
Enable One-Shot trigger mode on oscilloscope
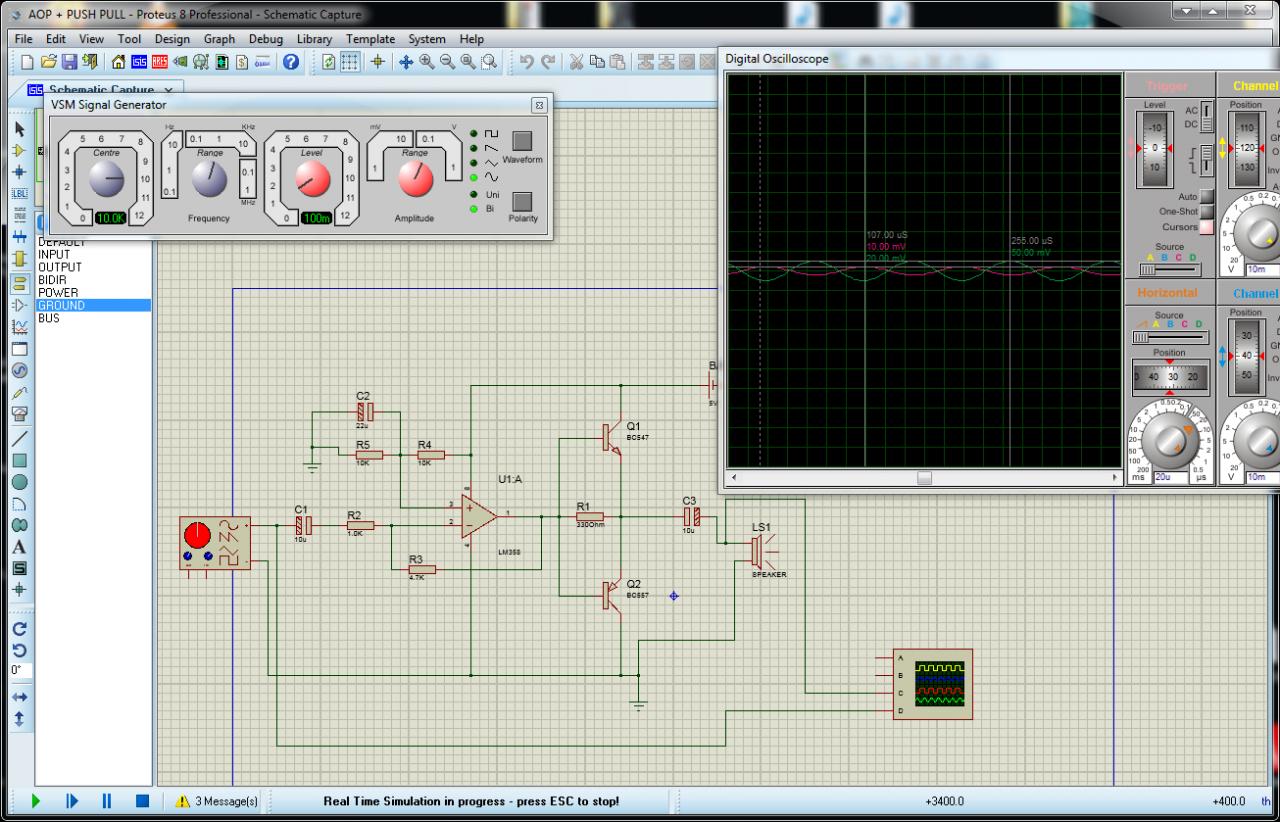coord(1207,212)
